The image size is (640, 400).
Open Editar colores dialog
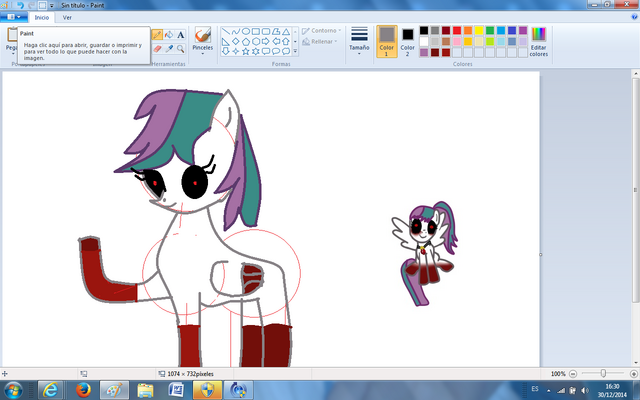(x=539, y=42)
